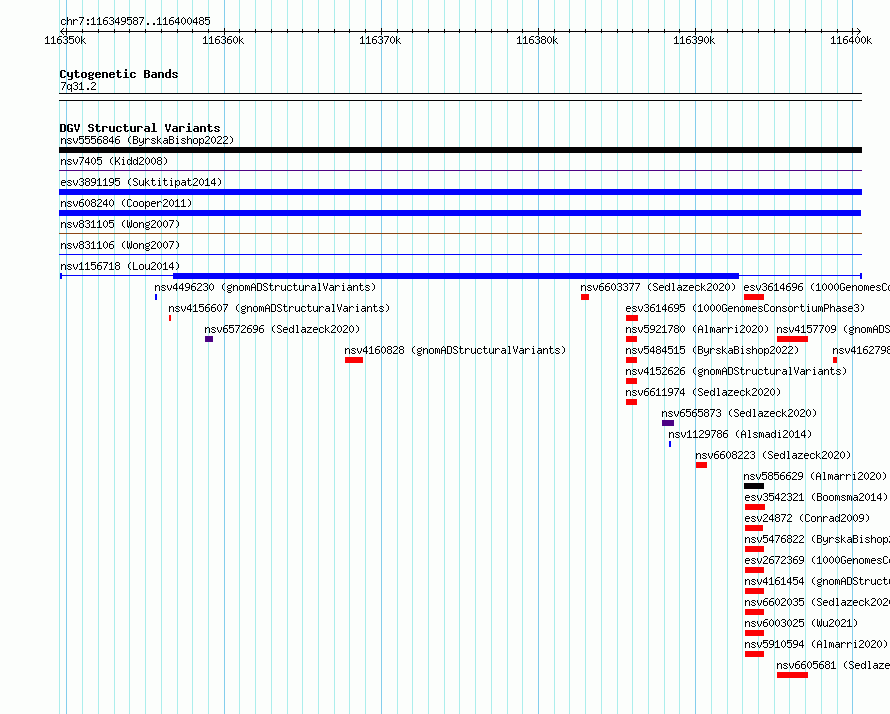The height and width of the screenshot is (714, 890).
Task: Select nsv4160828 (gnomADStructuralVariants) label
Action: coord(455,350)
